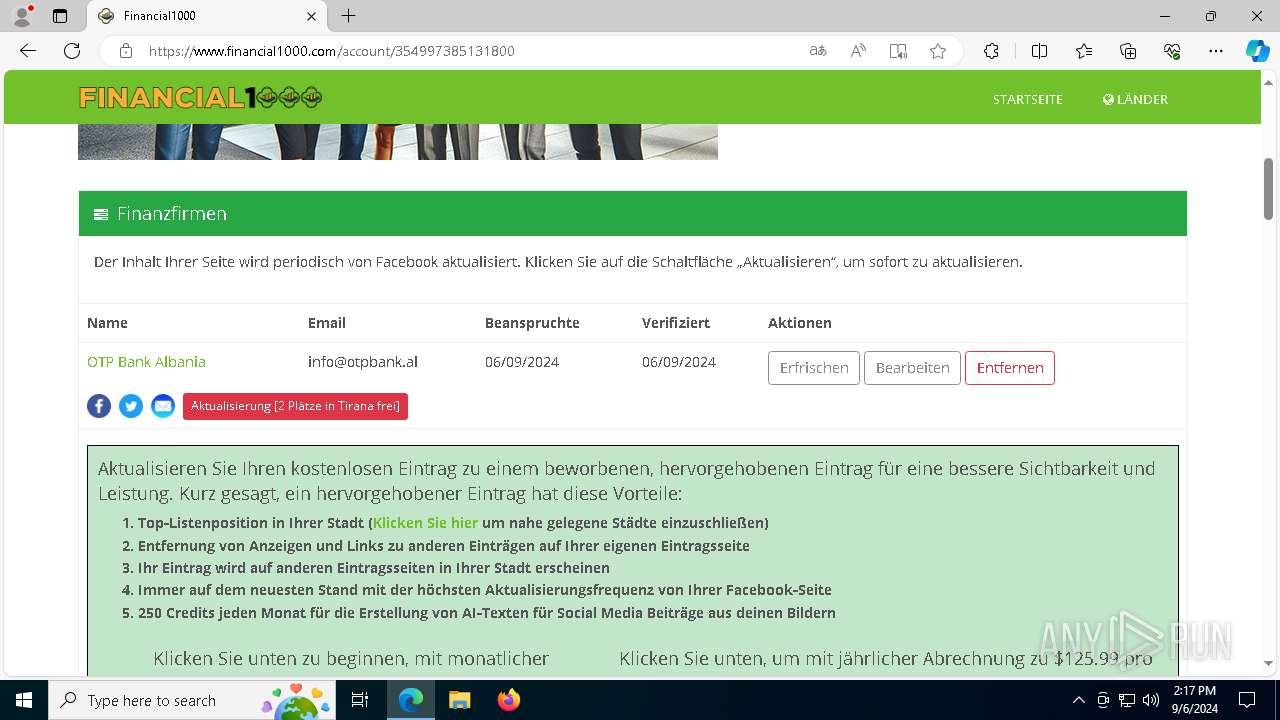Viewport: 1280px width, 720px height.
Task: Open browser essentials heart icon
Action: [1172, 51]
